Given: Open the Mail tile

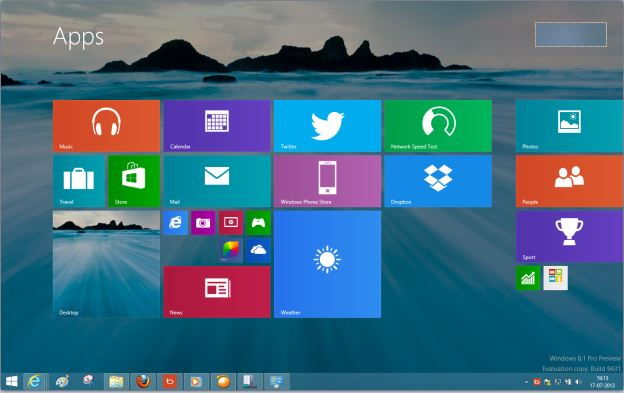Looking at the screenshot, I should 217,181.
